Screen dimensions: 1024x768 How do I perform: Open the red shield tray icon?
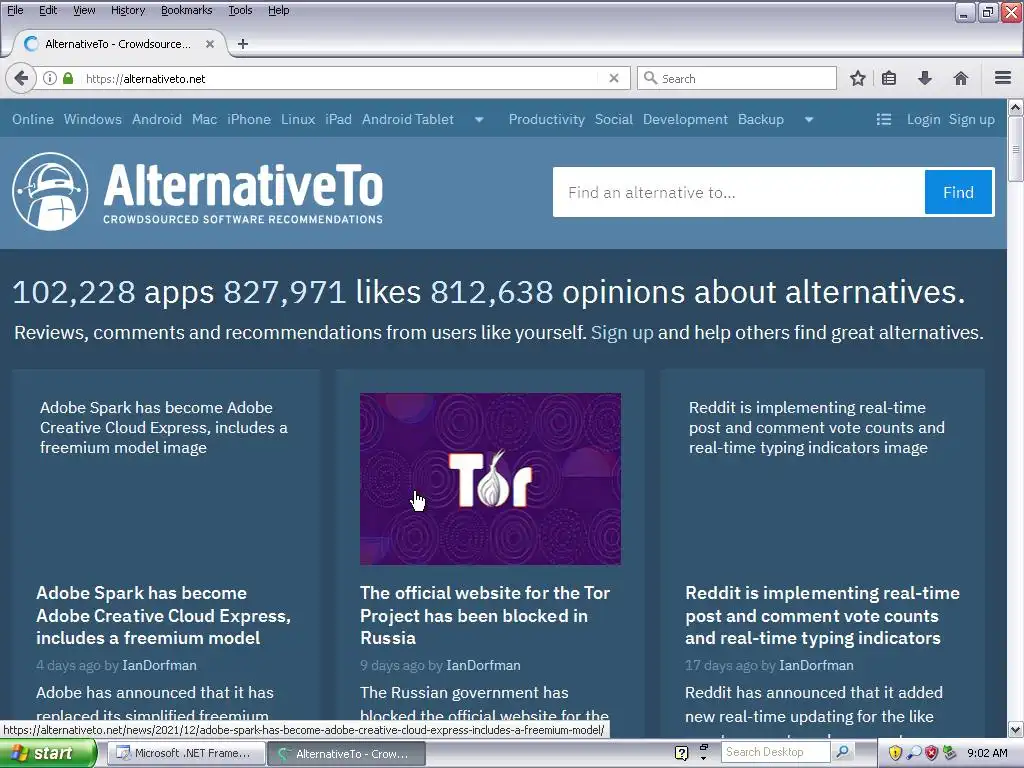(x=932, y=753)
